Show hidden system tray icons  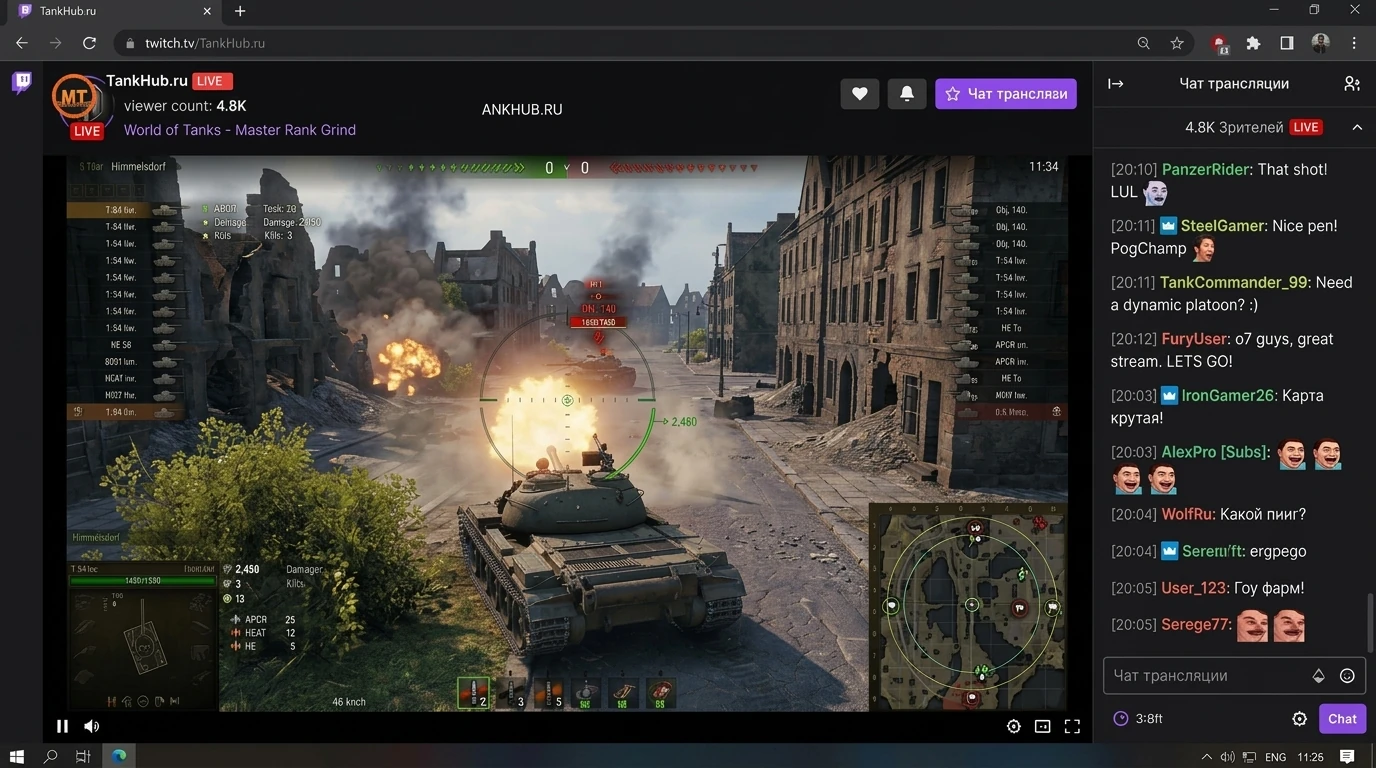click(x=1206, y=757)
